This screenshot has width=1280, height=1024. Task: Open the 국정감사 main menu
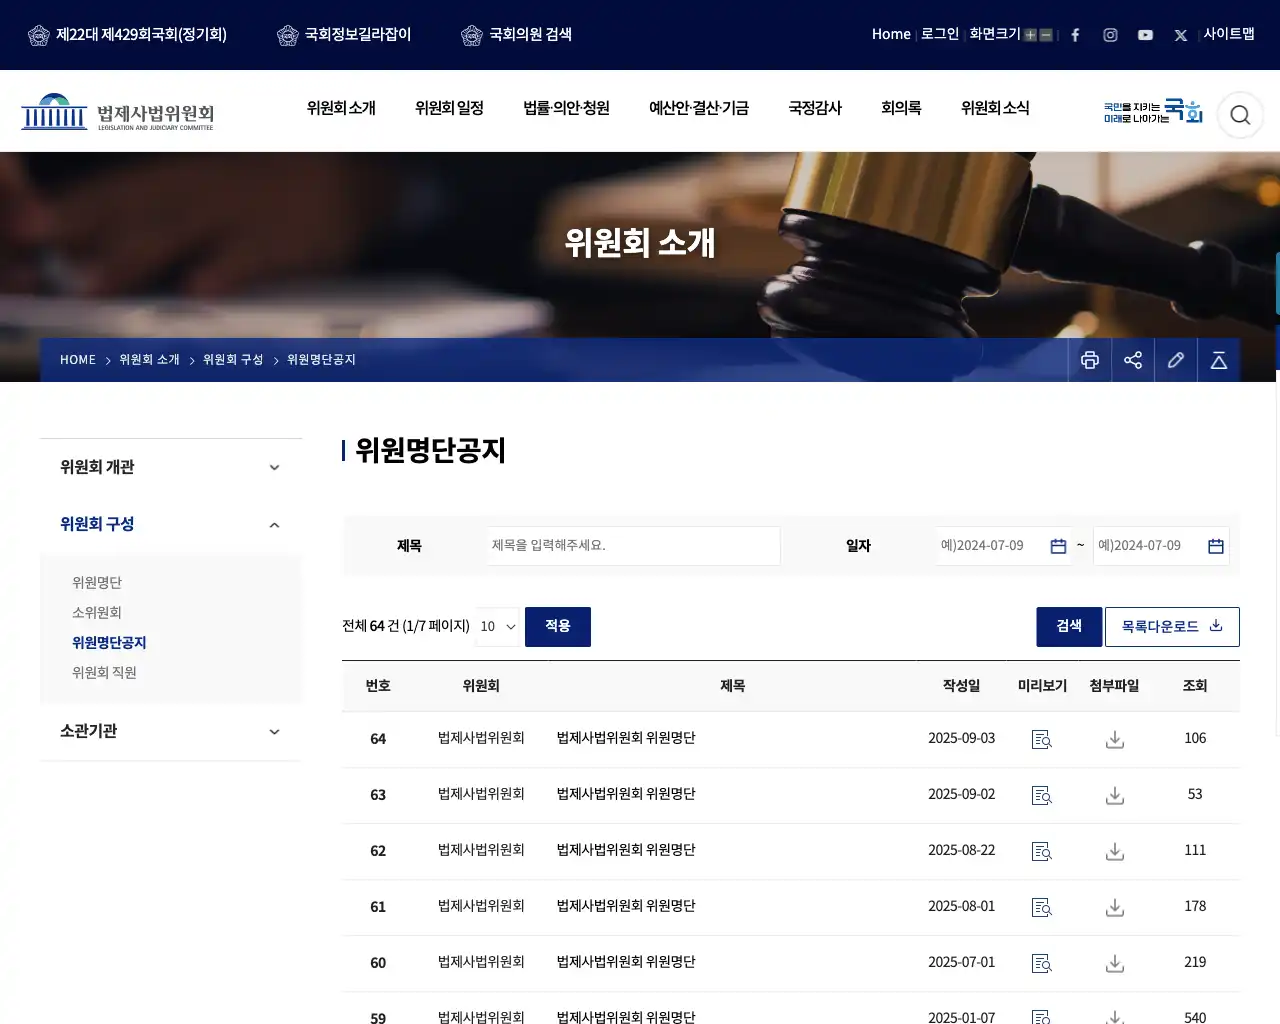(x=815, y=108)
